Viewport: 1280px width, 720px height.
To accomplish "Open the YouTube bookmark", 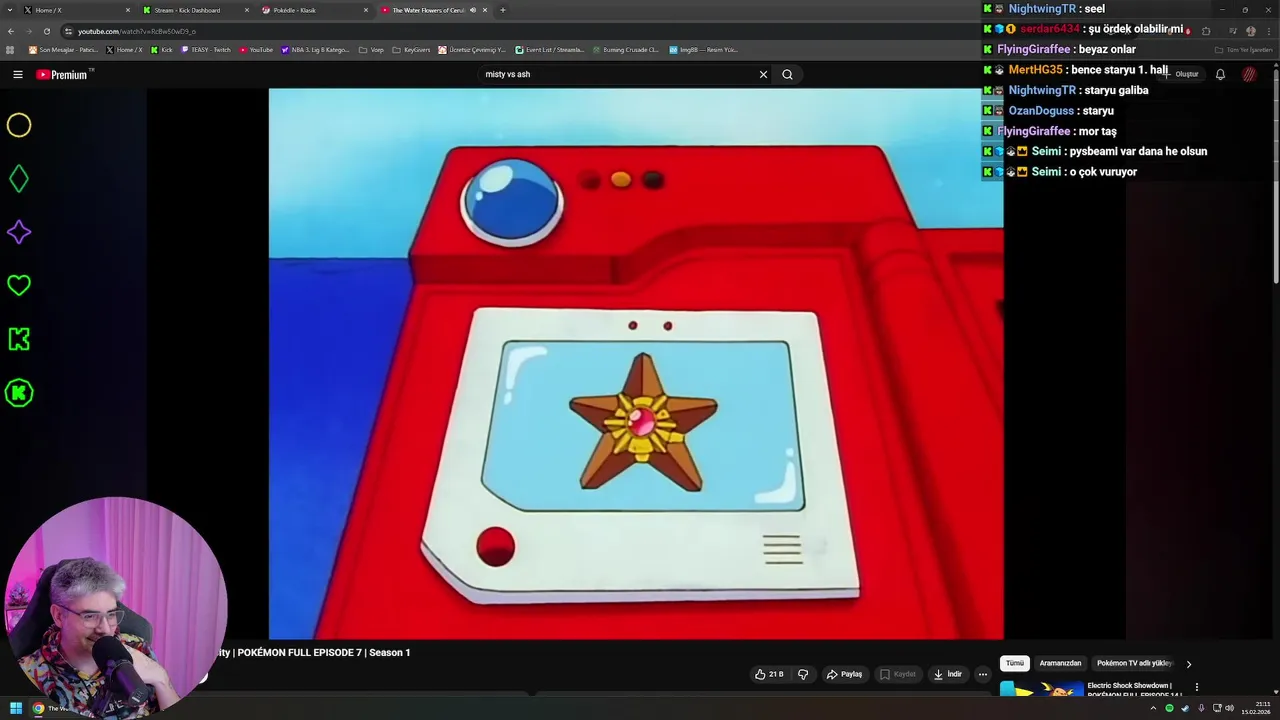I will click(256, 49).
